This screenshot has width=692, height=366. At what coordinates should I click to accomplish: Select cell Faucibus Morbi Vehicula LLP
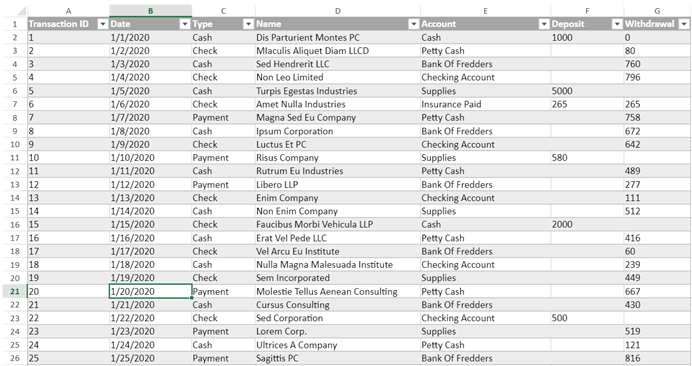(338, 224)
